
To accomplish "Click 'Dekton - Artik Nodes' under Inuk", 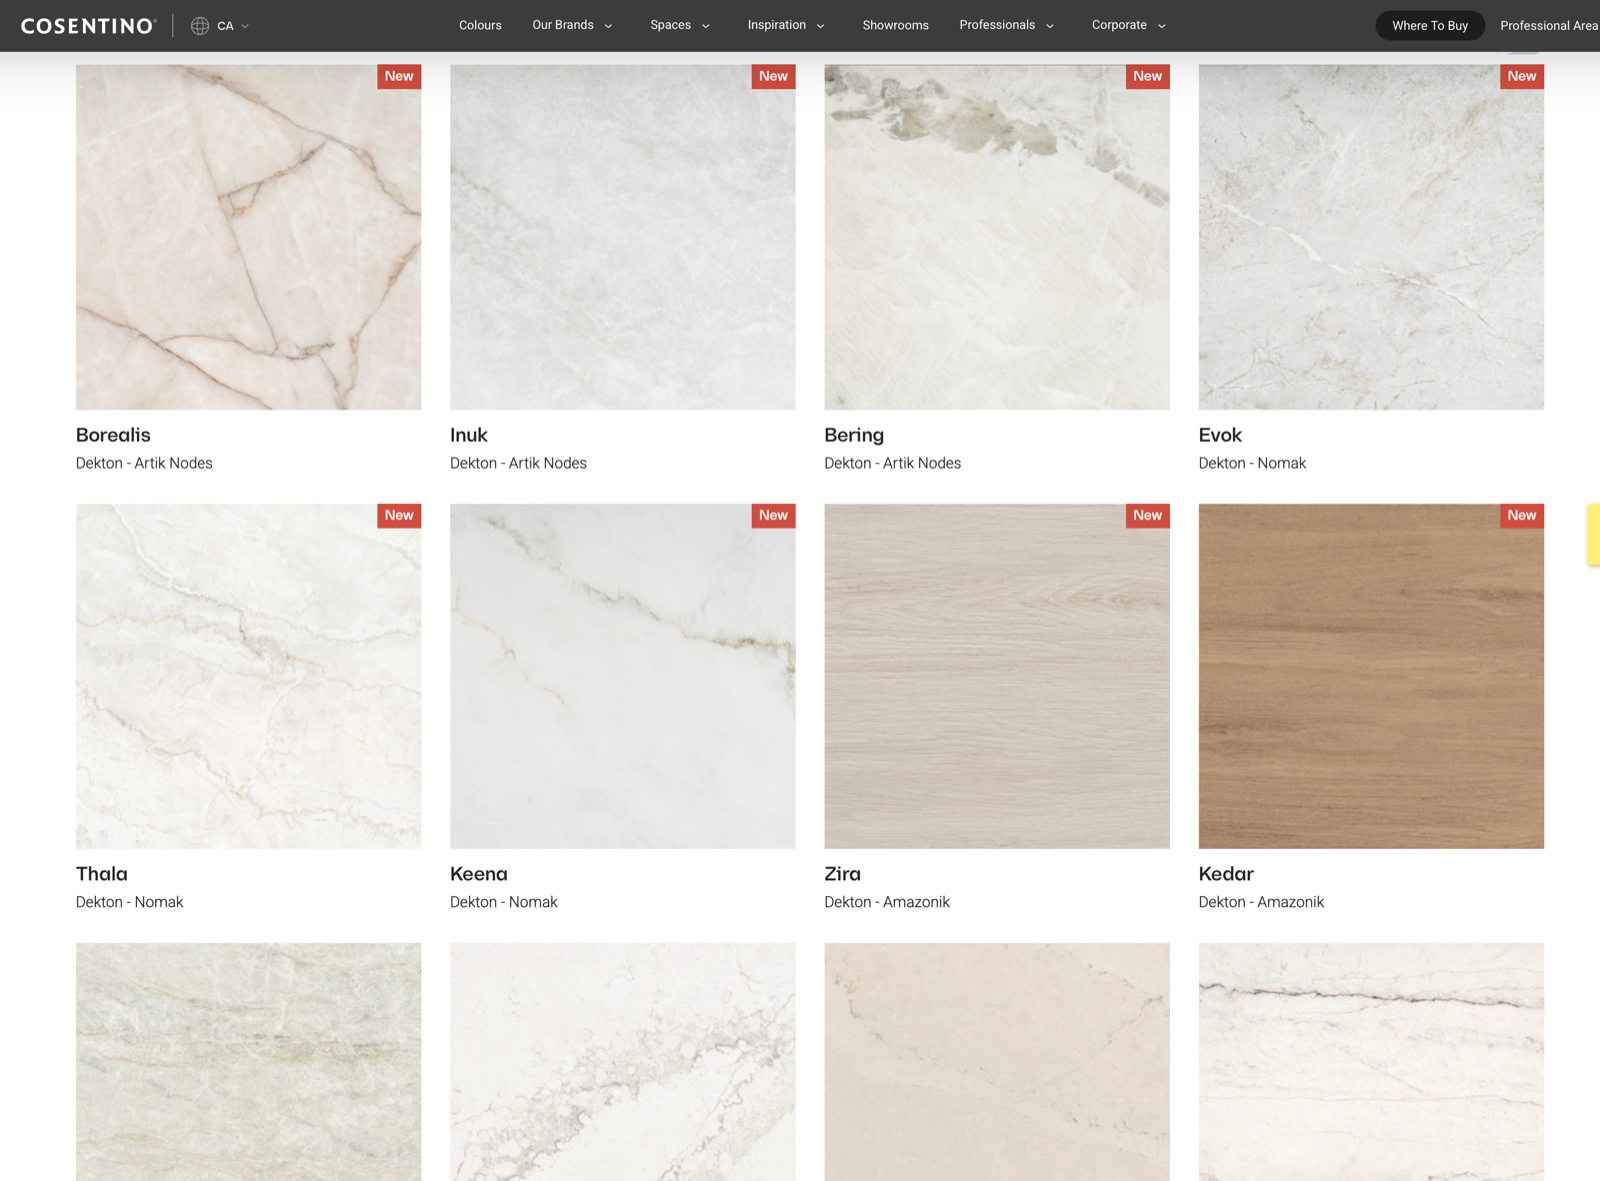I will 518,463.
